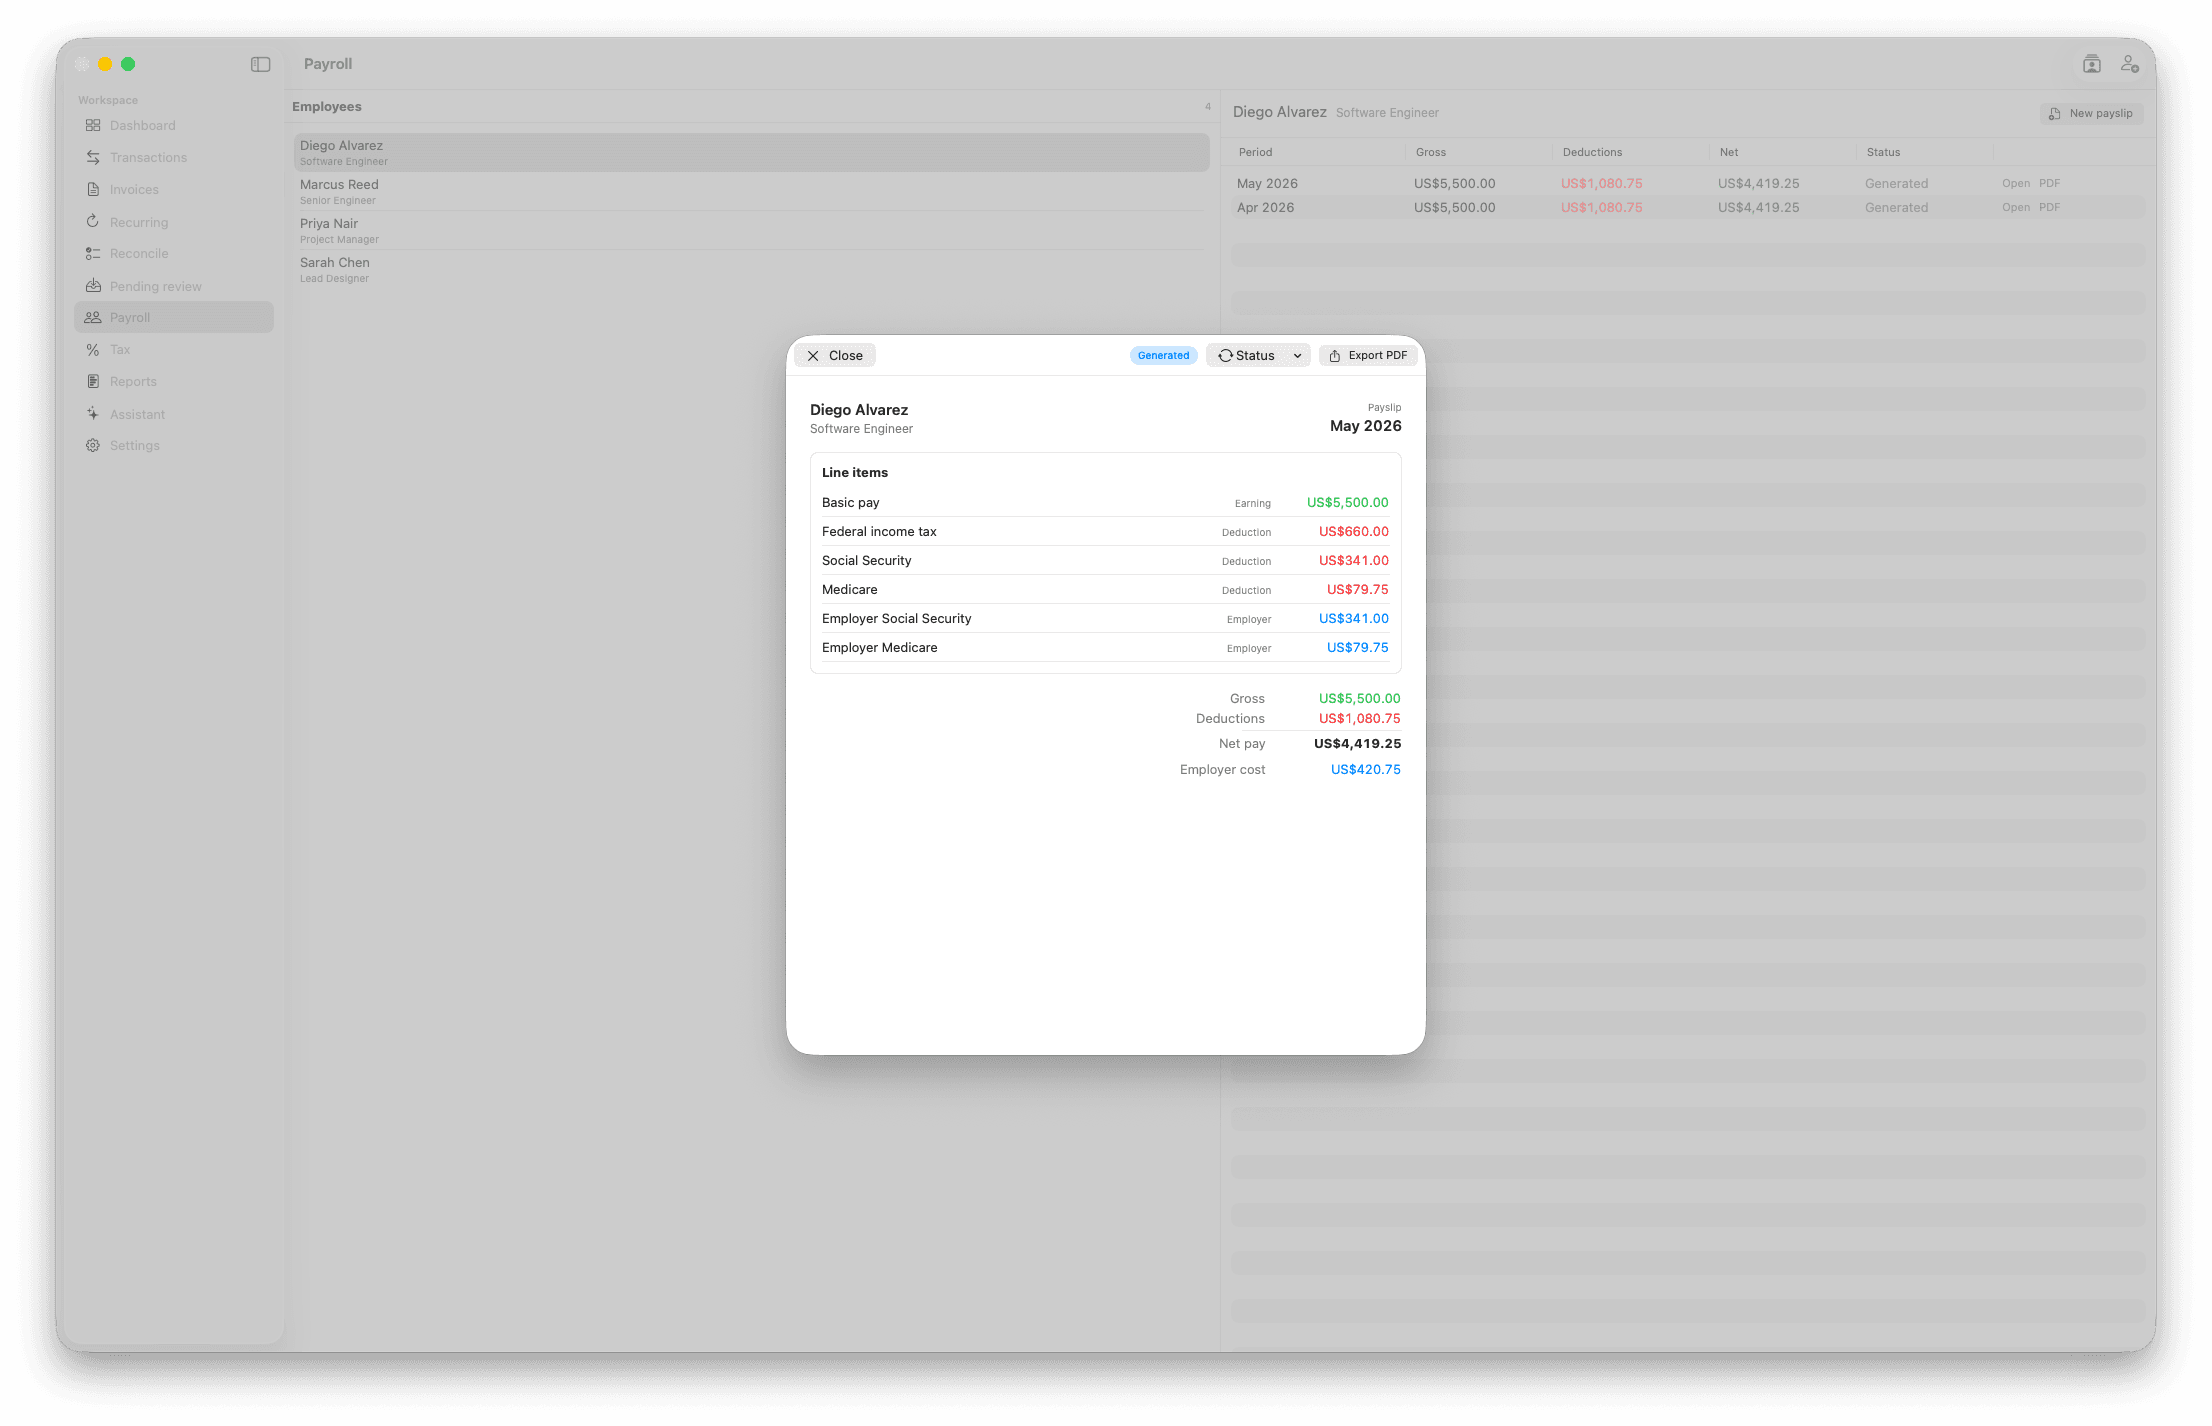Expand the Status dropdown chevron
2212x1426 pixels.
(1297, 356)
